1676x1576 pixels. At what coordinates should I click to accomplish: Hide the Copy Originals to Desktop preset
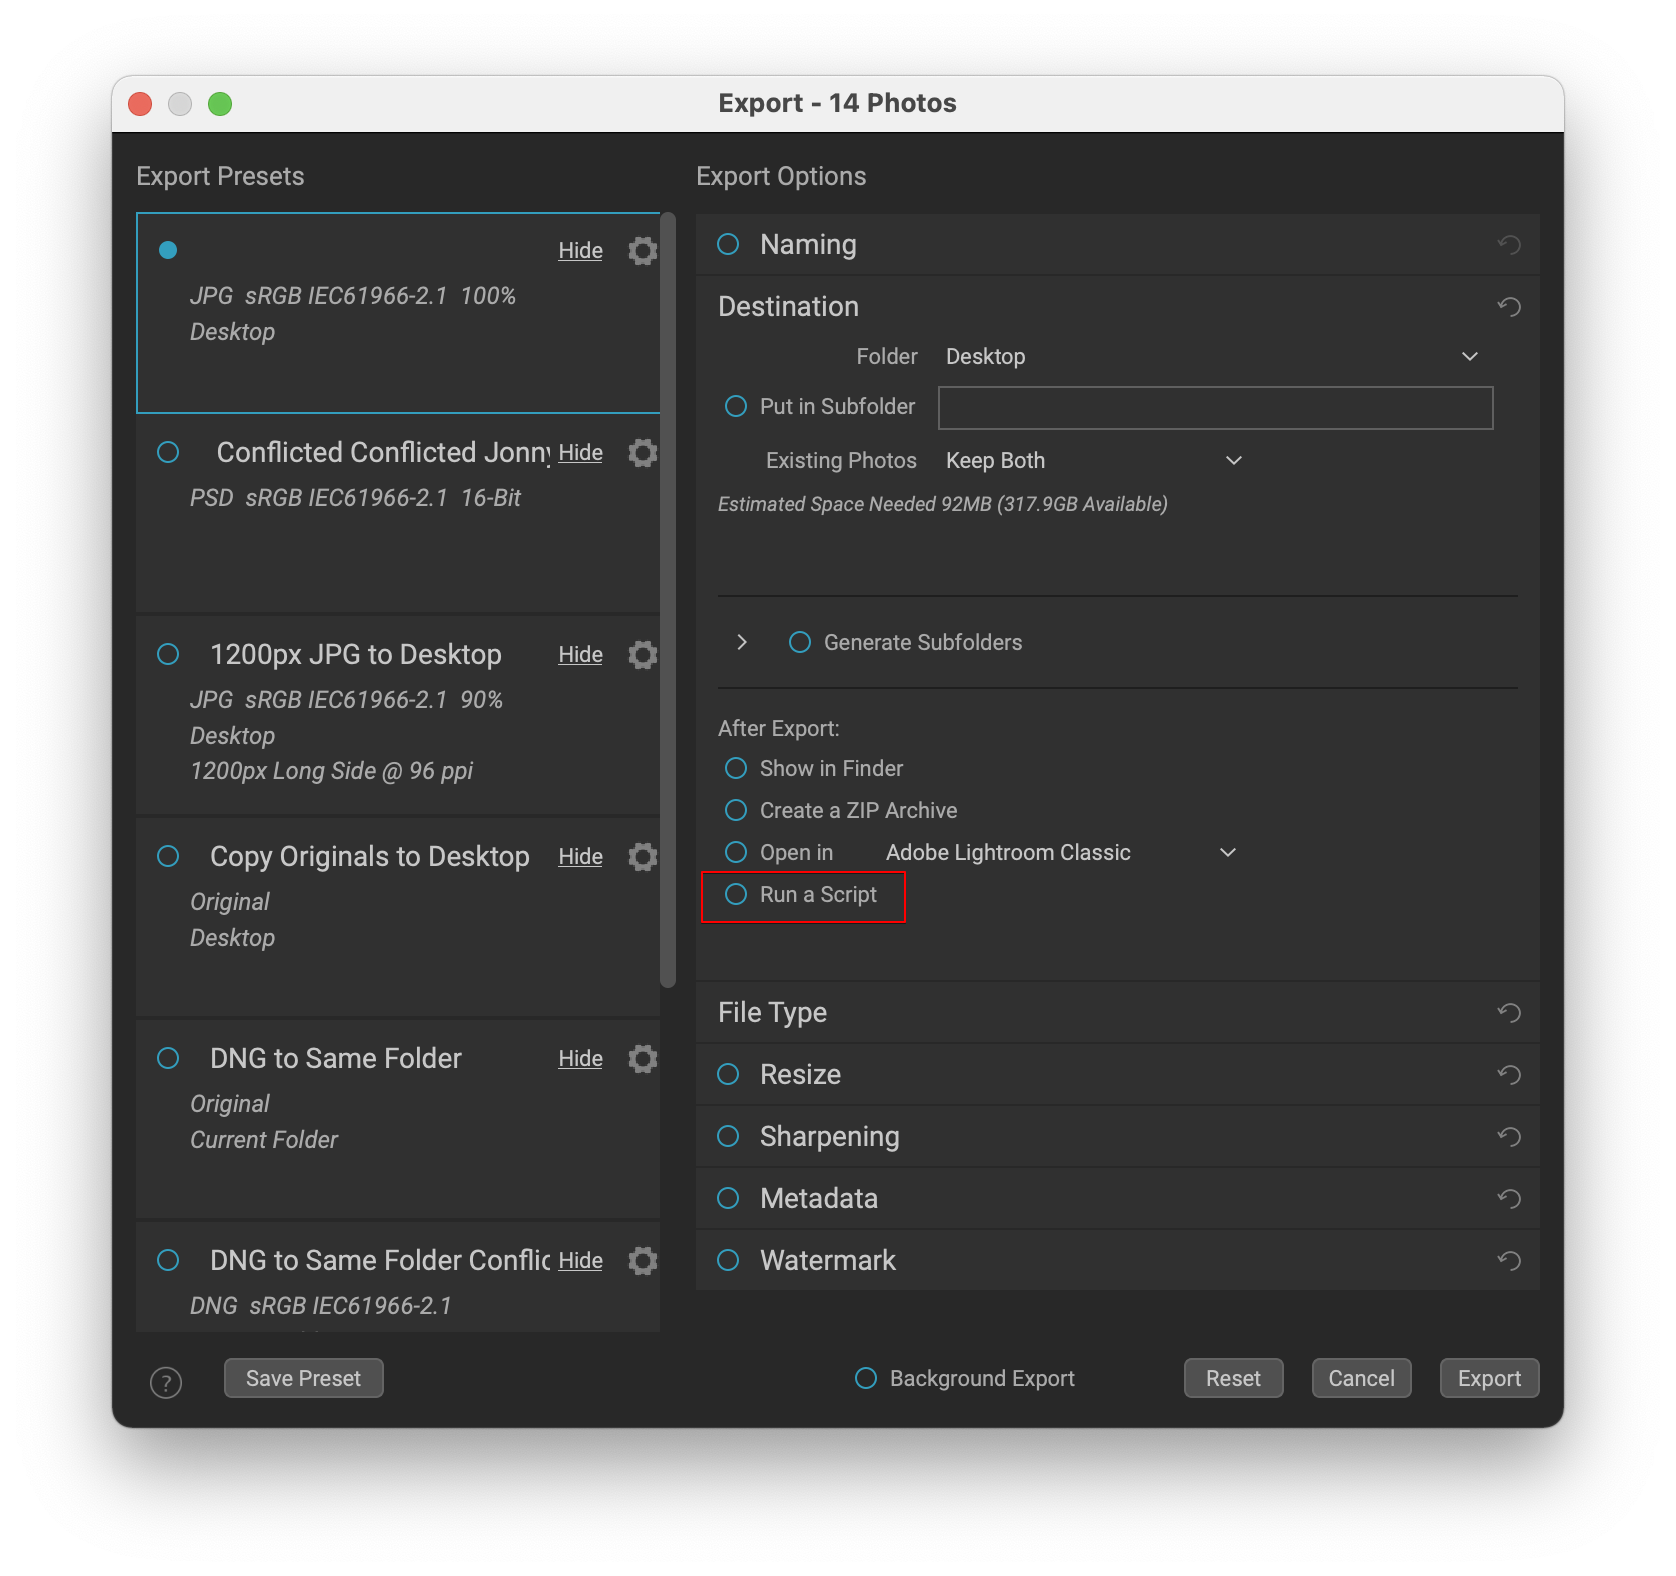[x=580, y=857]
